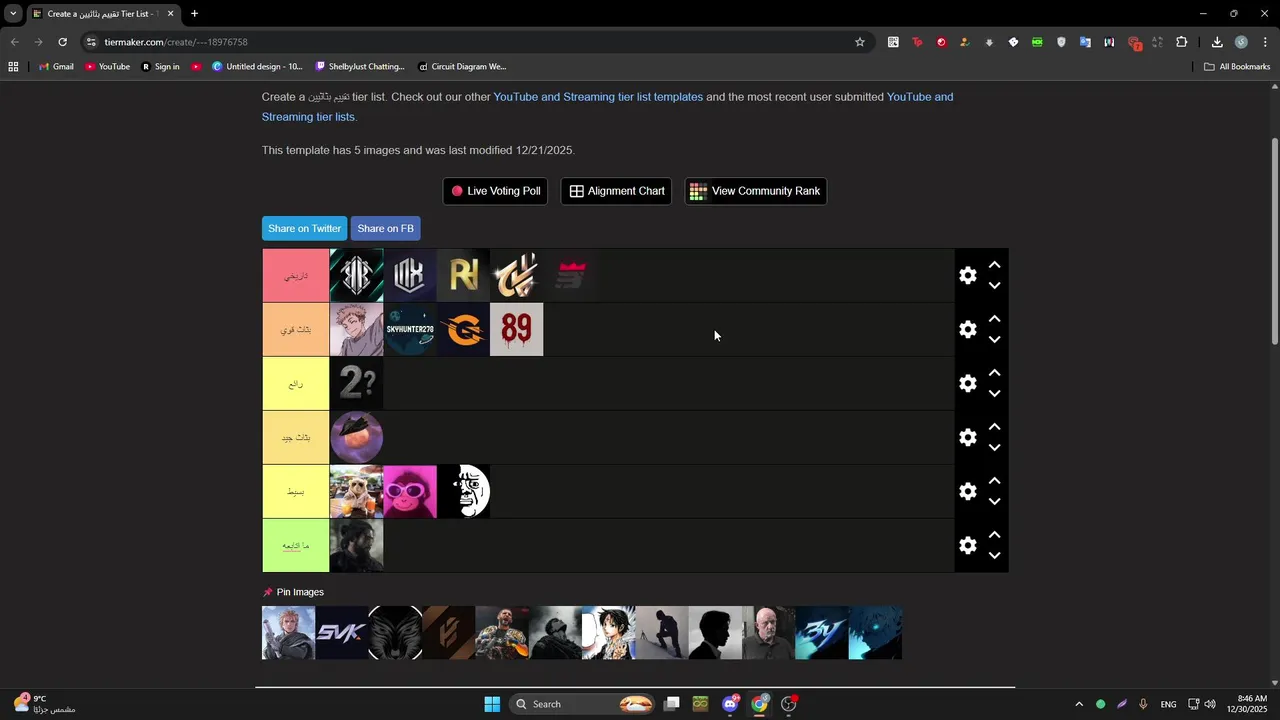Reload the tiermaker page
Screen dimensions: 1280x720
coord(62,42)
